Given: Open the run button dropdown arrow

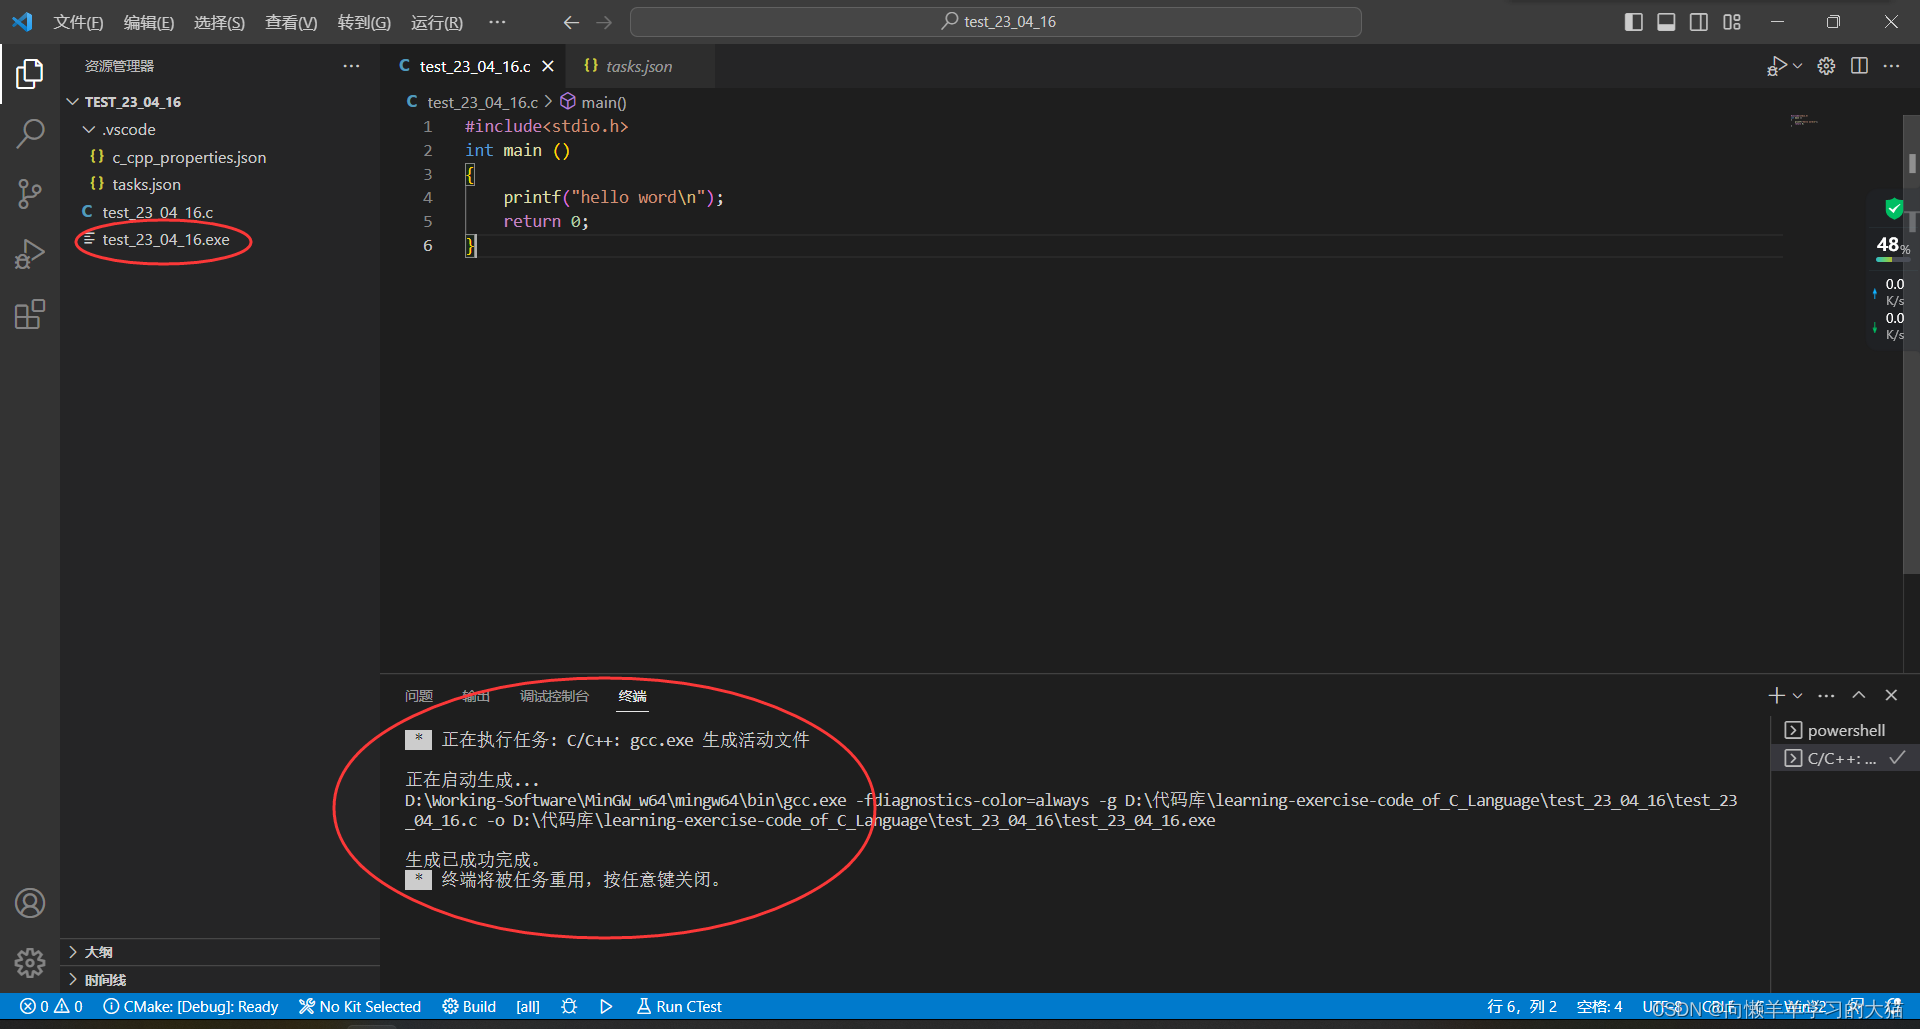Looking at the screenshot, I should tap(1798, 66).
